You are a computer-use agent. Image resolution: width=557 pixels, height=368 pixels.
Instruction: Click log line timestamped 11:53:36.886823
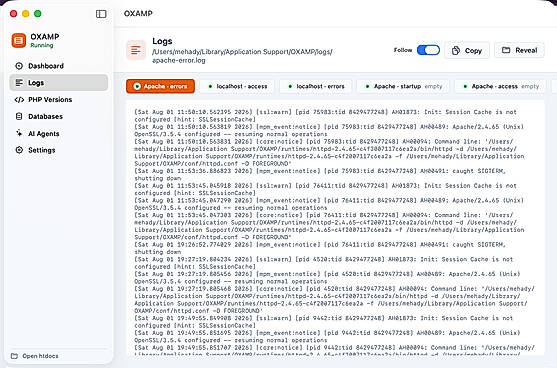pyautogui.click(x=320, y=175)
